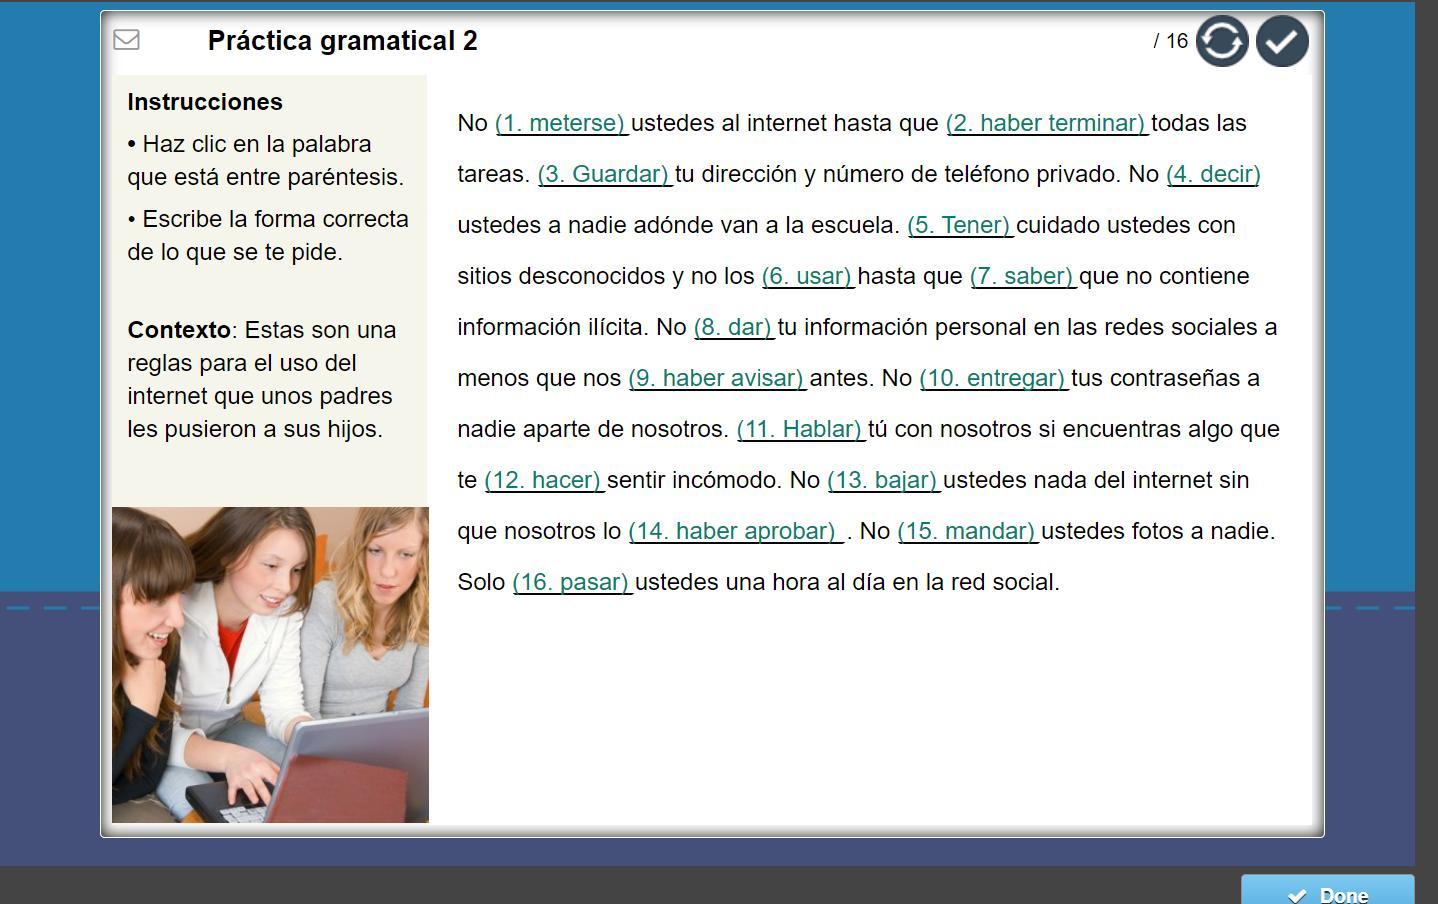Click blank (15. mandar)

coord(967,531)
